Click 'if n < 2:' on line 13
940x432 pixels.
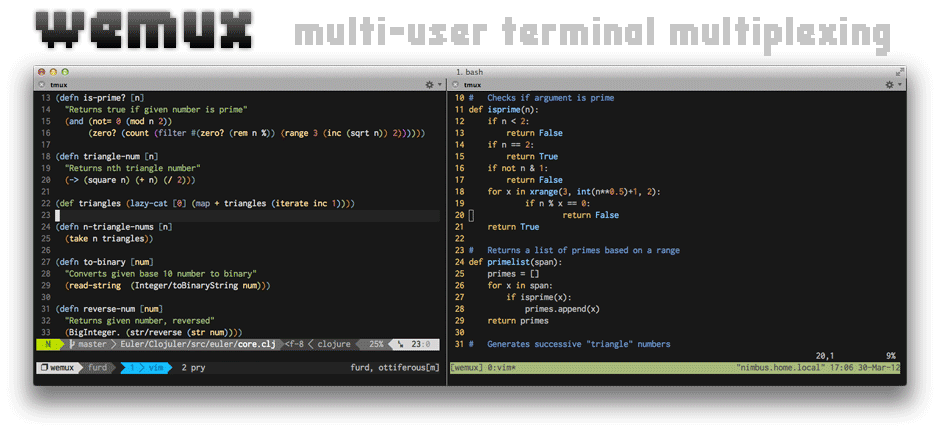point(508,121)
